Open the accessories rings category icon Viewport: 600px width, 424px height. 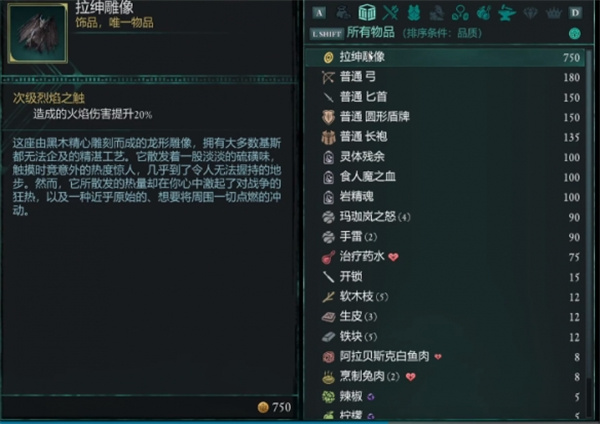tap(460, 13)
